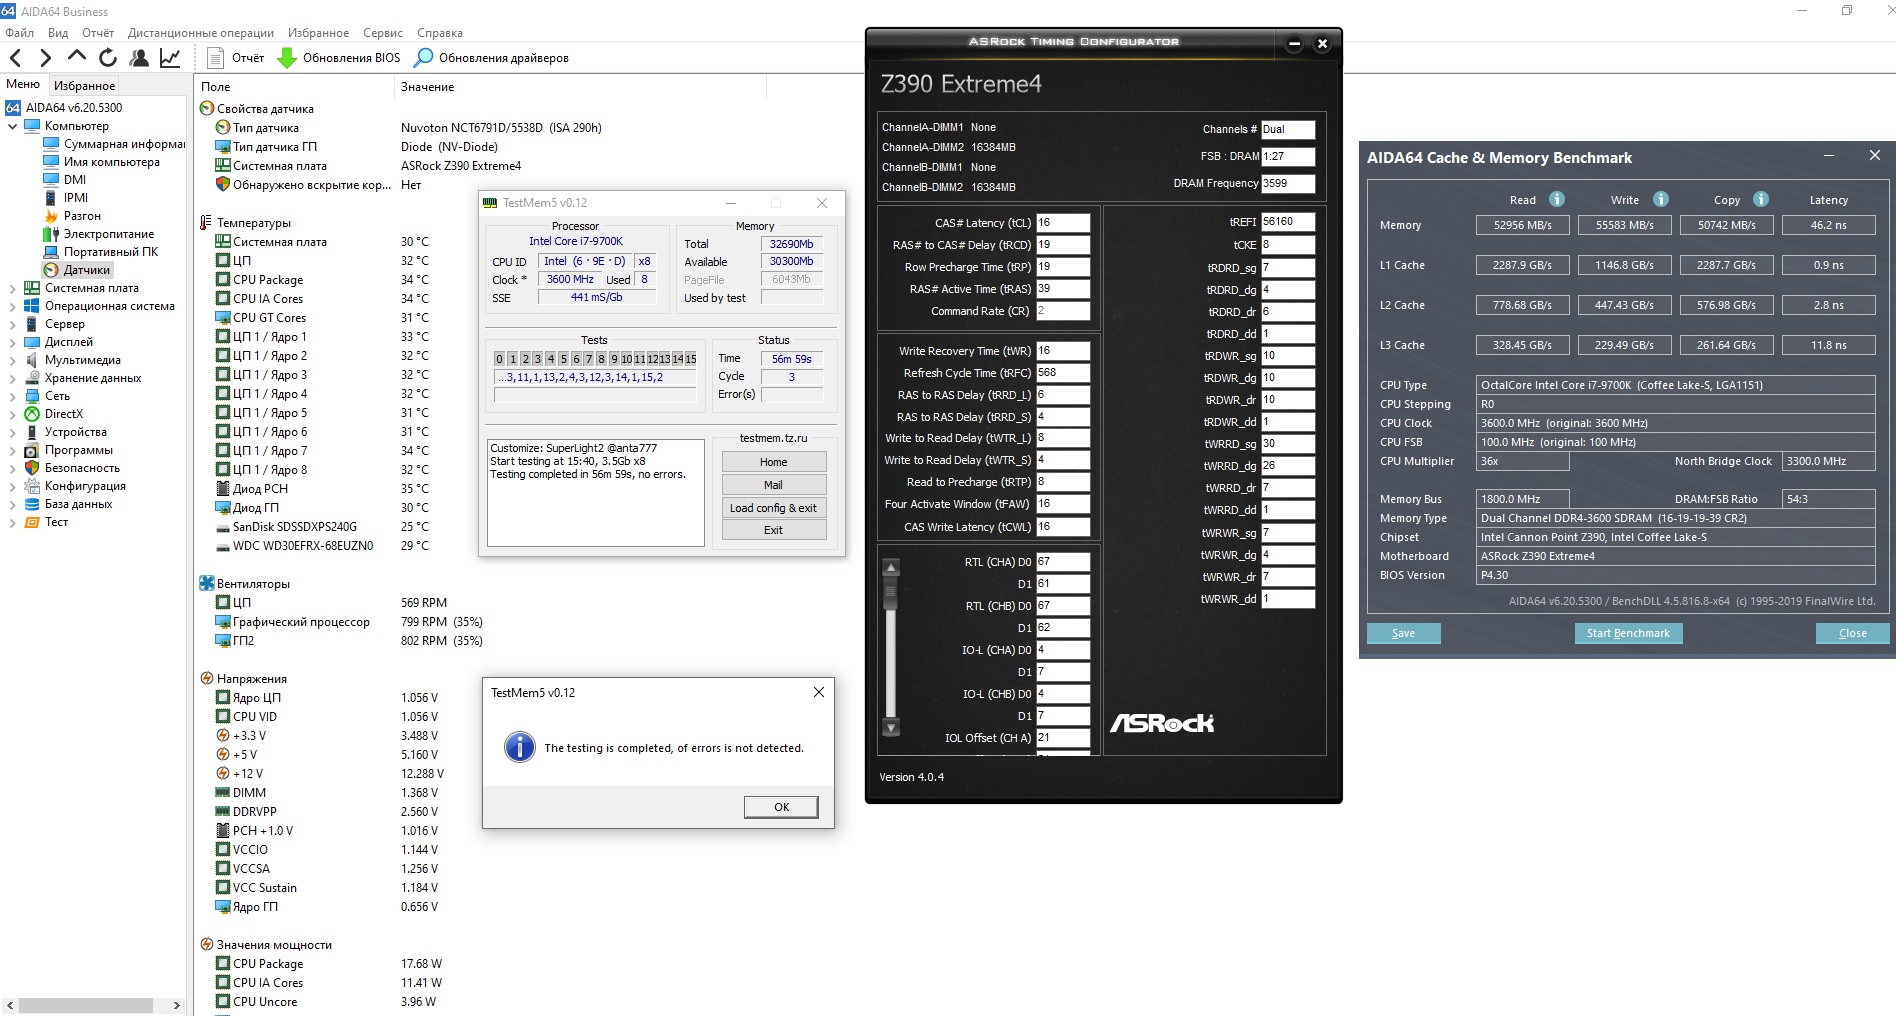
Task: Open the Файл menu
Action: [19, 33]
